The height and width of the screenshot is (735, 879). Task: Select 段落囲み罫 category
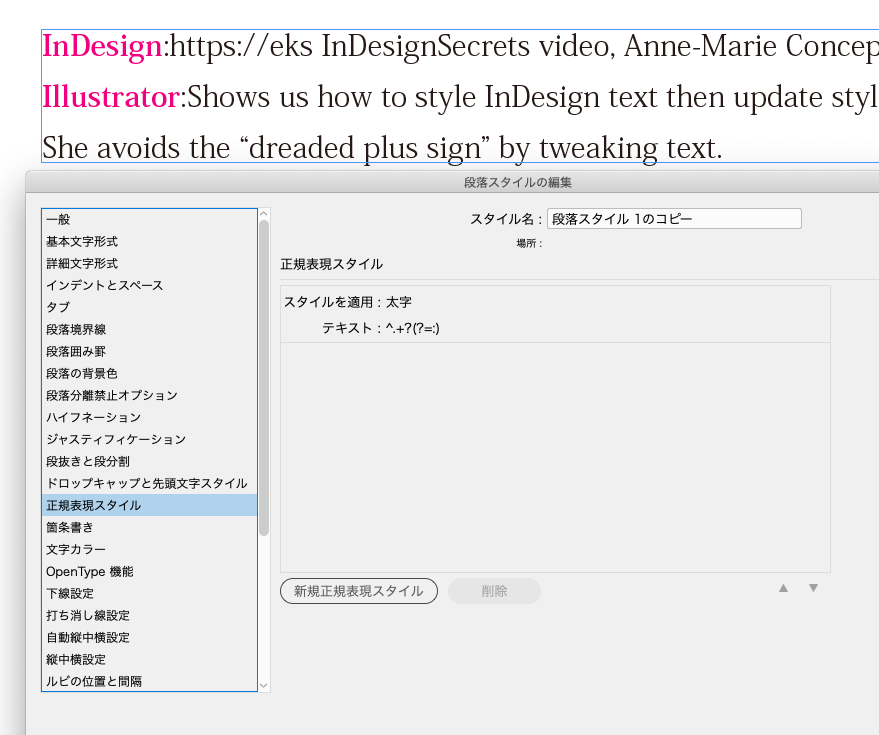coord(149,352)
